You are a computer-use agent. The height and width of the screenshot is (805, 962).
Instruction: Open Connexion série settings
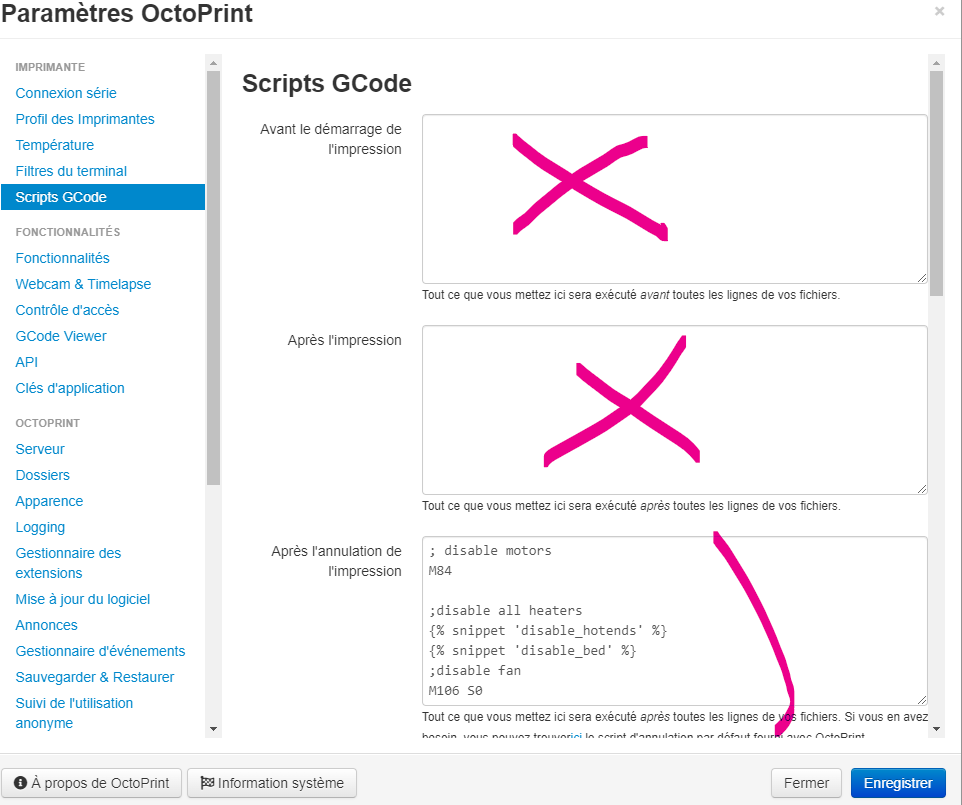click(66, 93)
